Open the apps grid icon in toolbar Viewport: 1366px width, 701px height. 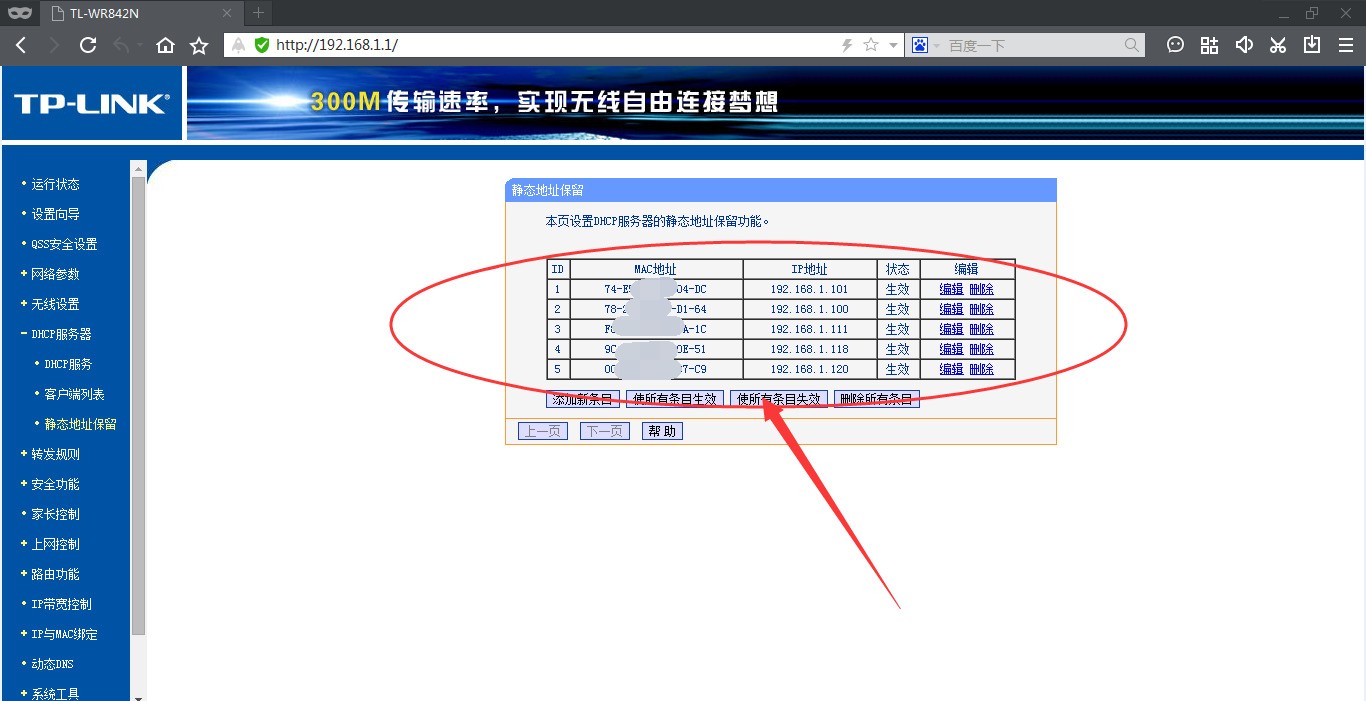click(x=1209, y=45)
